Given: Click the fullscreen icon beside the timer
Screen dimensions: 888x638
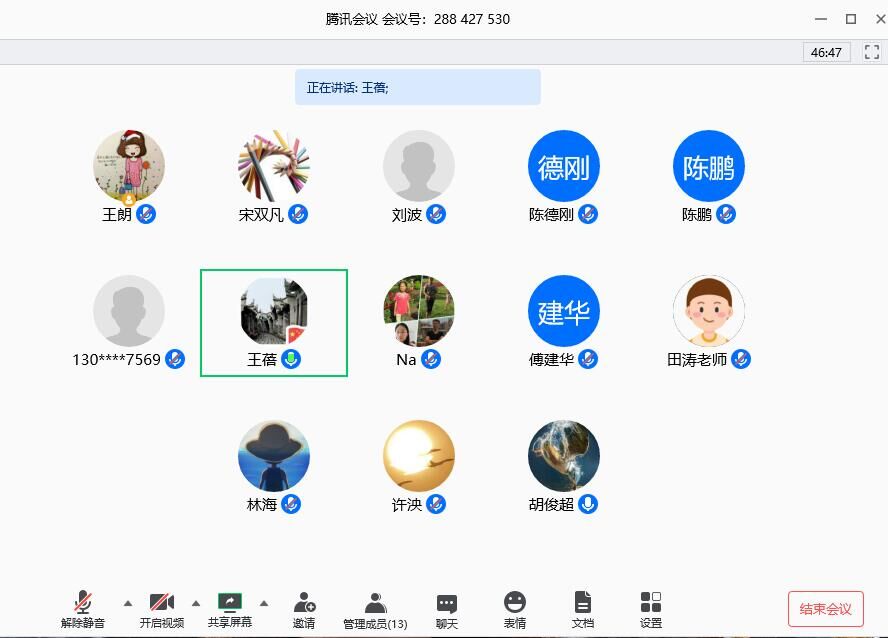Looking at the screenshot, I should (x=869, y=52).
